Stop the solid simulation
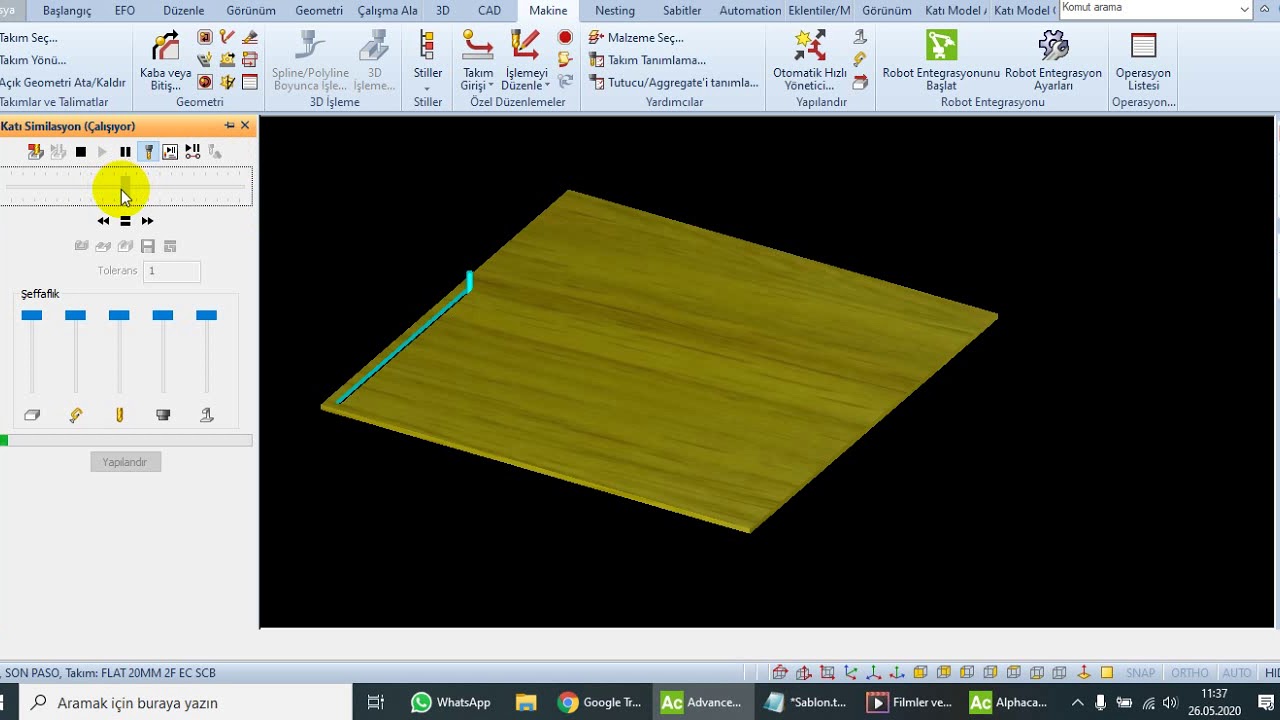This screenshot has height=720, width=1280. pos(81,152)
